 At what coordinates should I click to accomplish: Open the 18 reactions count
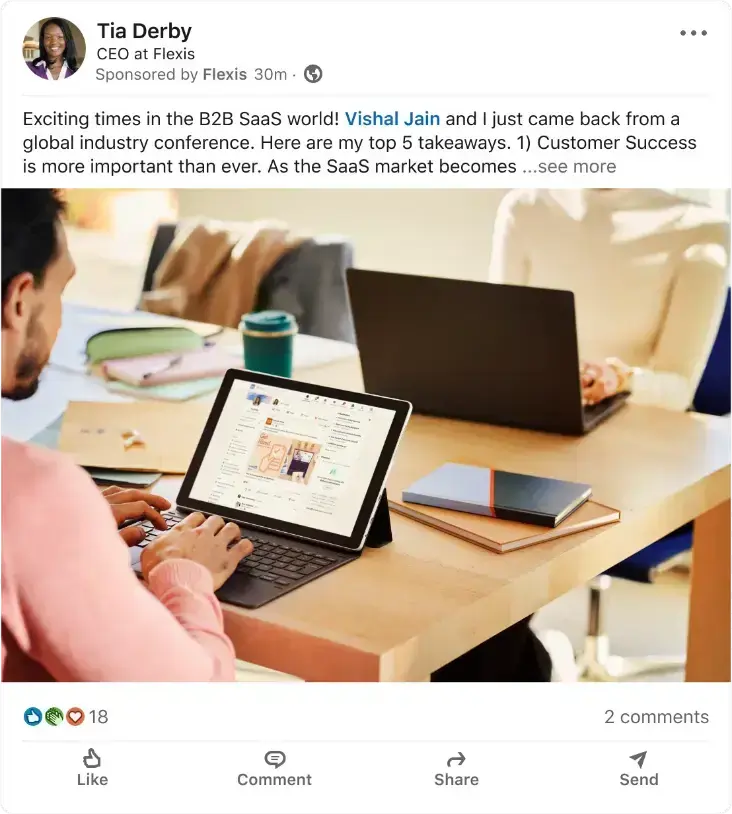pos(98,717)
